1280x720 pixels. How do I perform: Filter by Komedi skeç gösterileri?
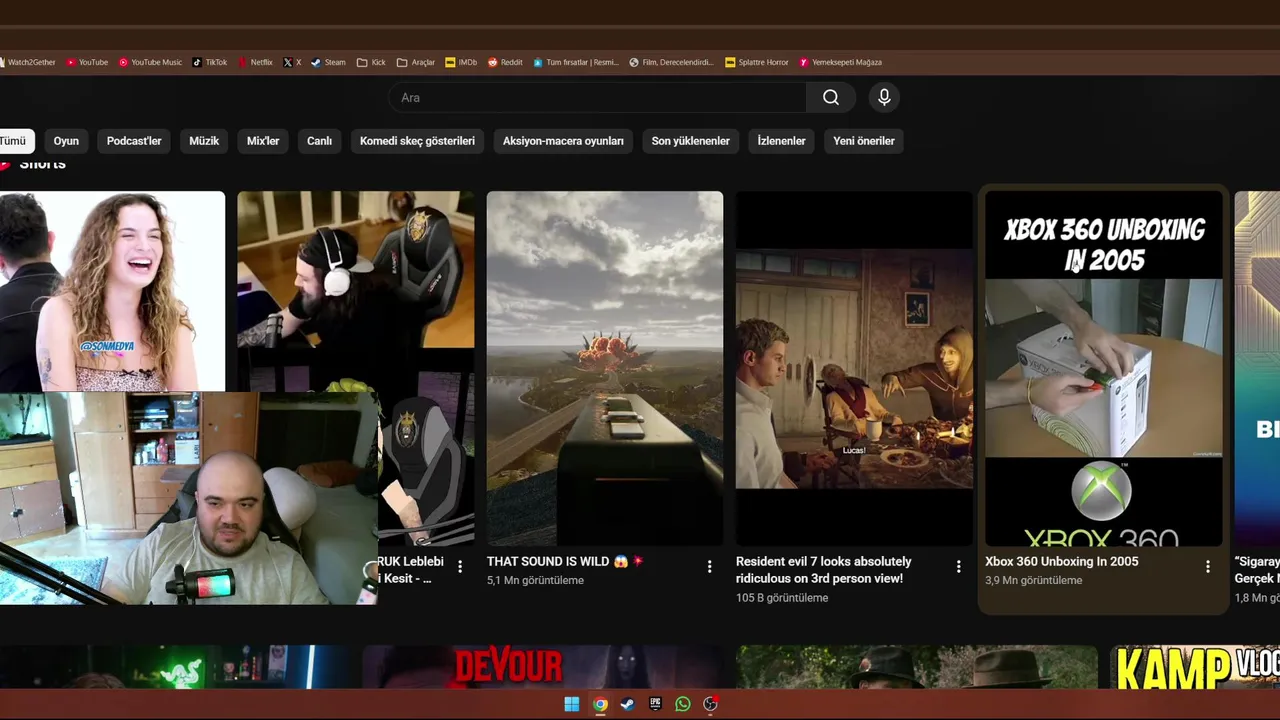417,141
